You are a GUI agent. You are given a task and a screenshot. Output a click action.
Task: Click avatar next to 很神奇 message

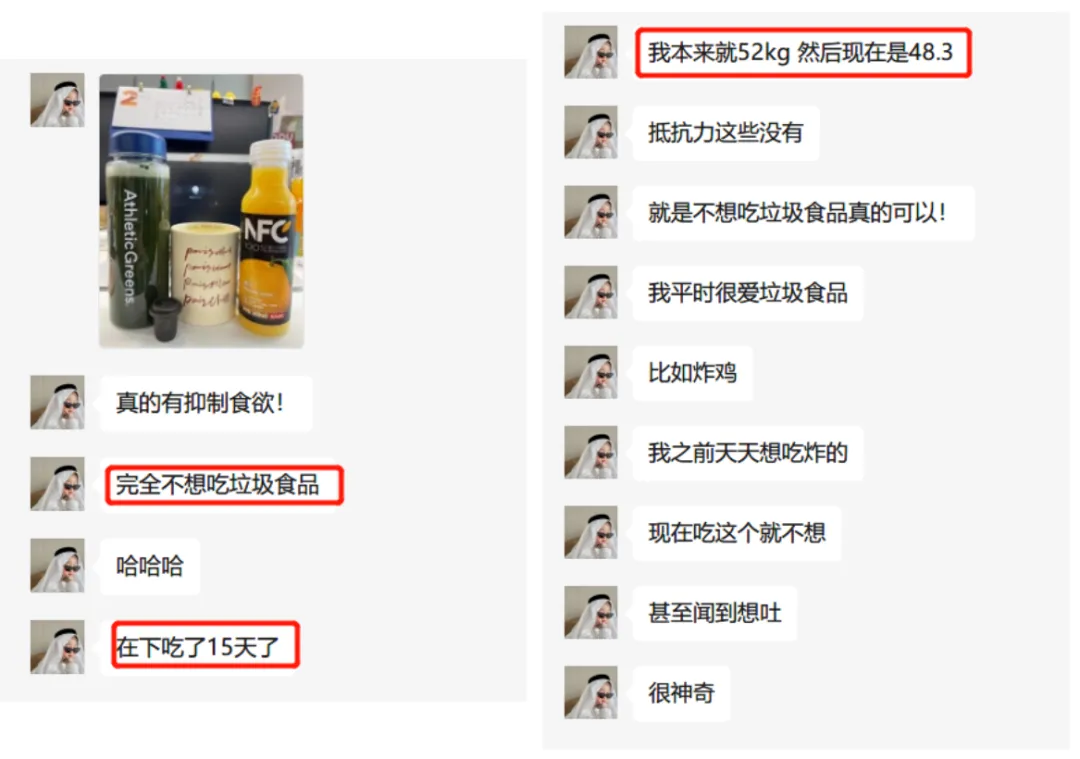pos(591,692)
